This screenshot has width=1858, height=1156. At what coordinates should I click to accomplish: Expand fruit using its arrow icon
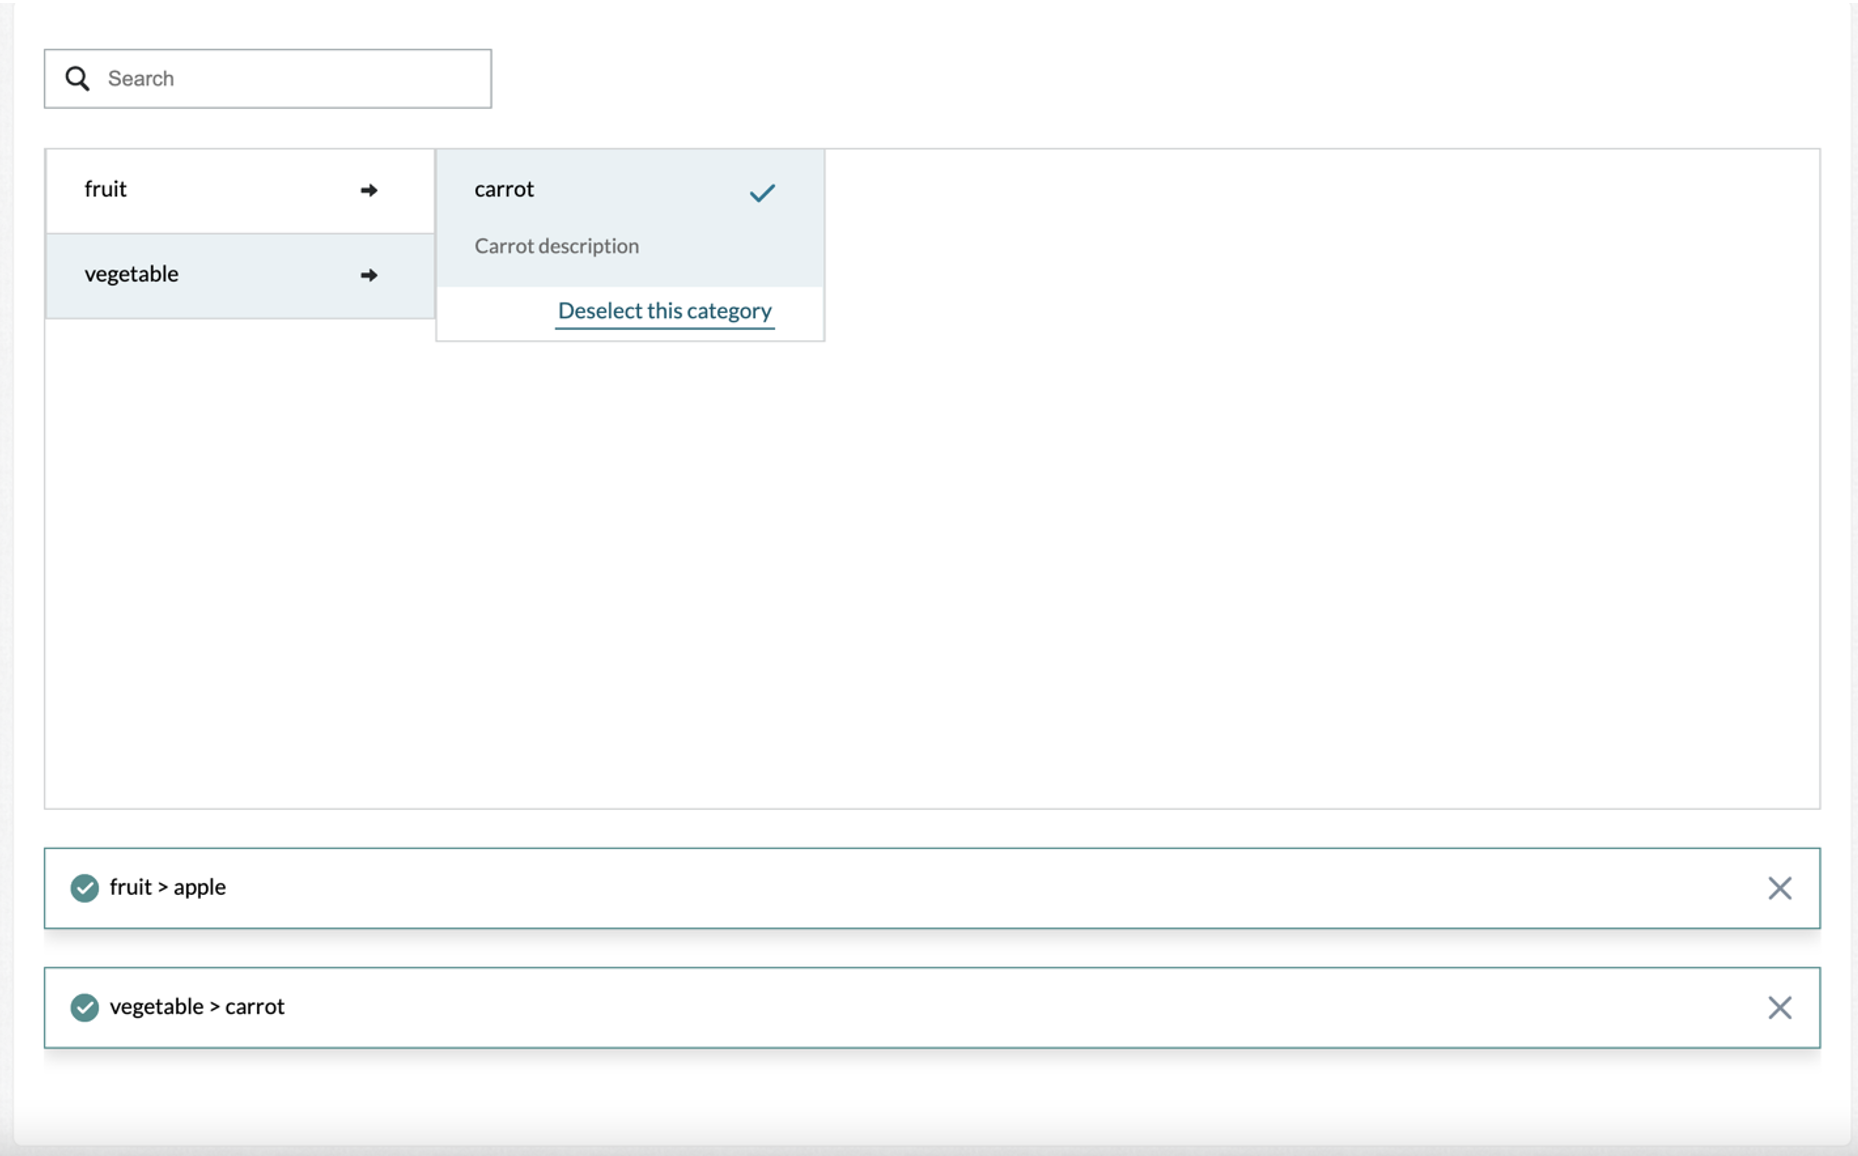(x=369, y=190)
